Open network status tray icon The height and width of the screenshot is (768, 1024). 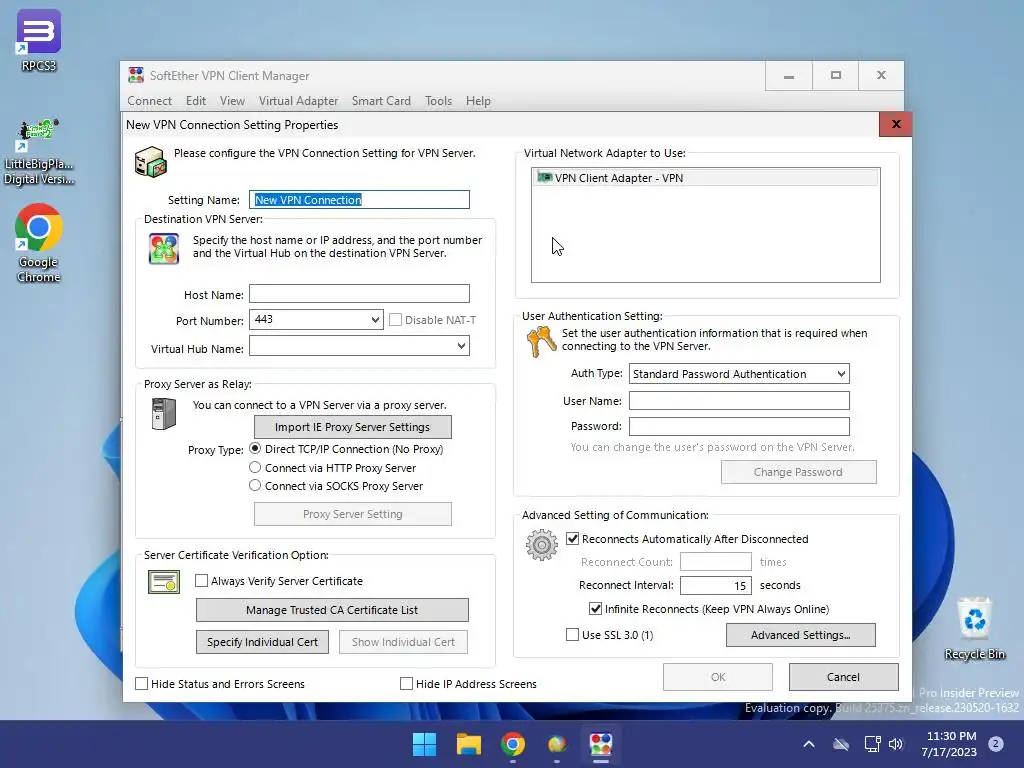[x=872, y=744]
